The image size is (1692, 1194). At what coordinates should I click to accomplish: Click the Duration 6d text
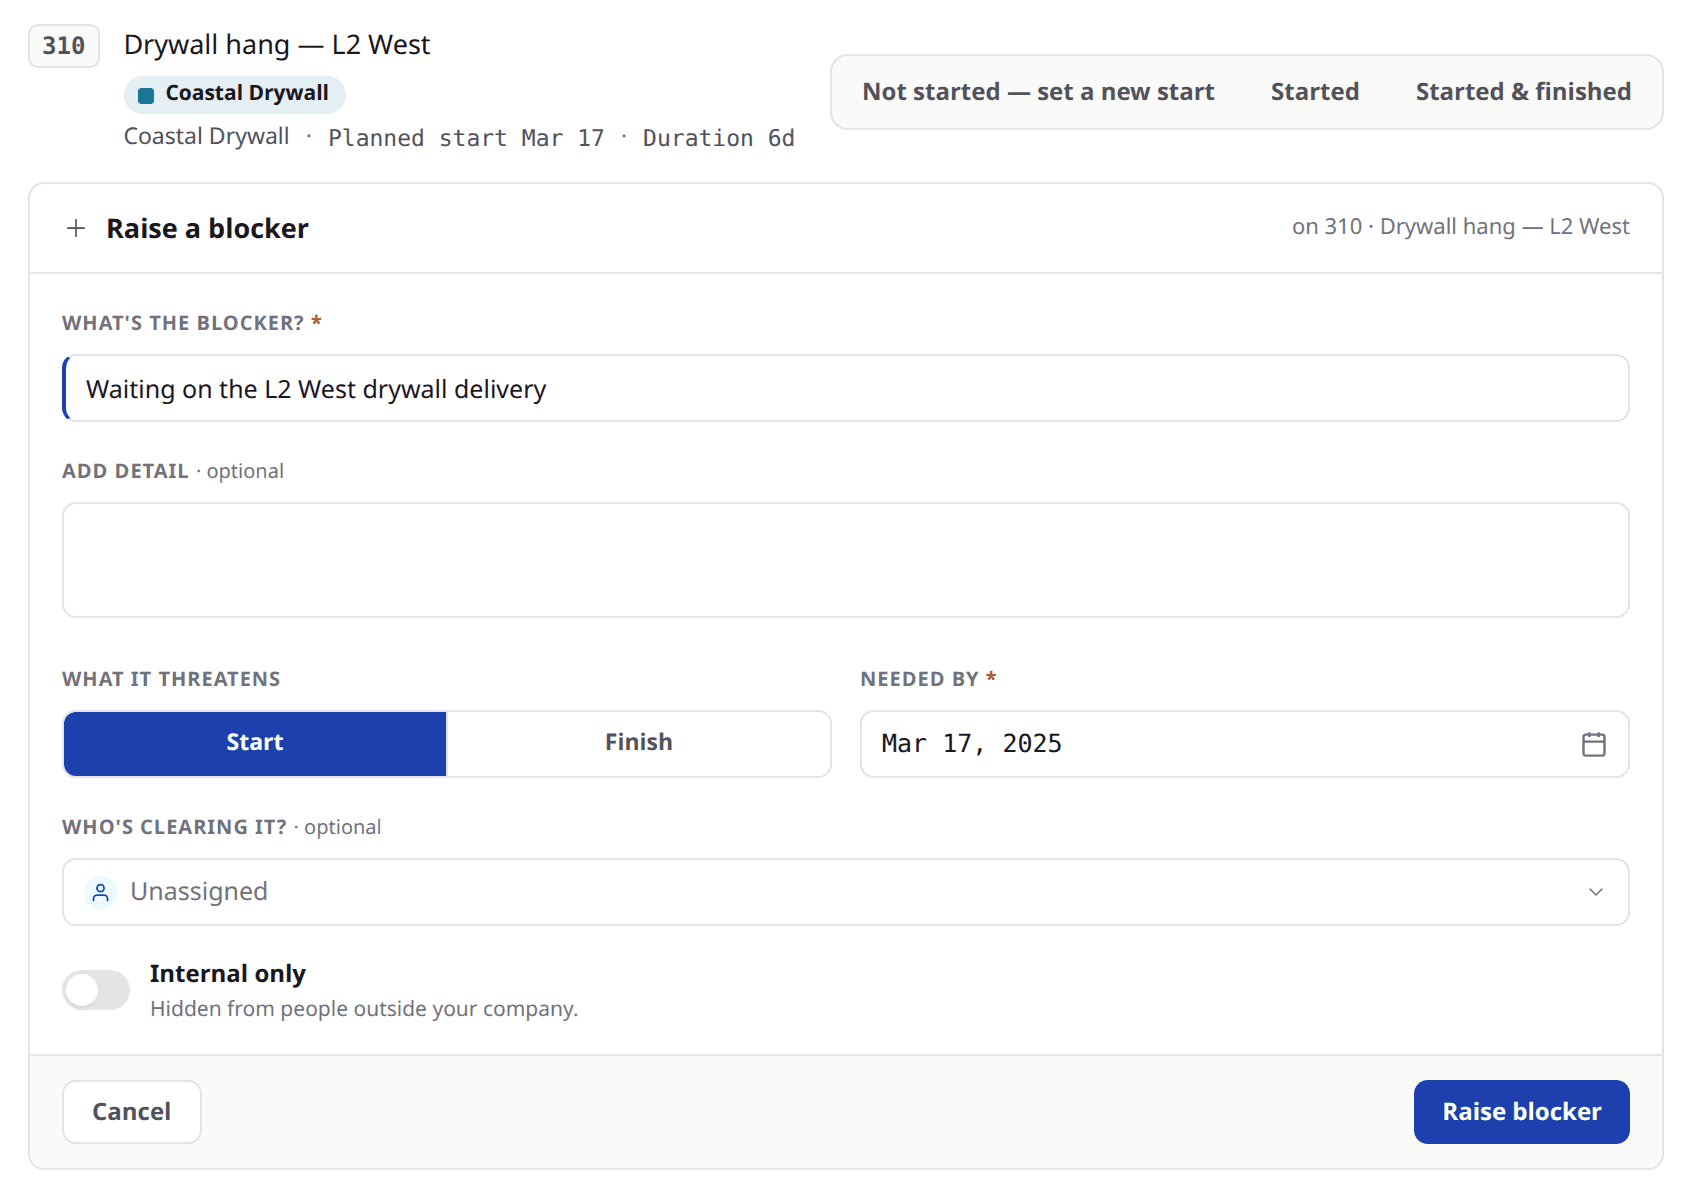[718, 138]
